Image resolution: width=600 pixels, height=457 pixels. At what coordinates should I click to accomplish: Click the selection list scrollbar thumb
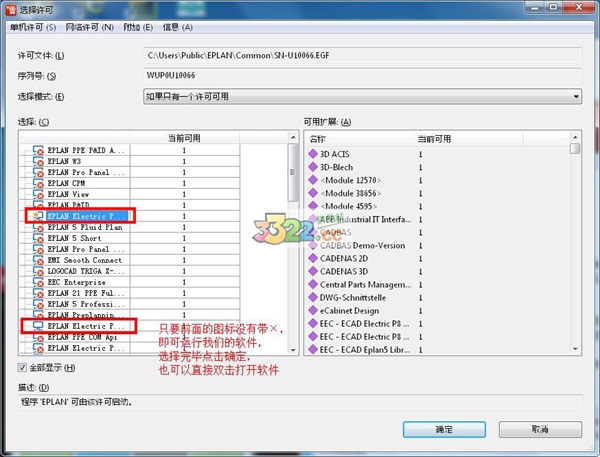click(293, 172)
